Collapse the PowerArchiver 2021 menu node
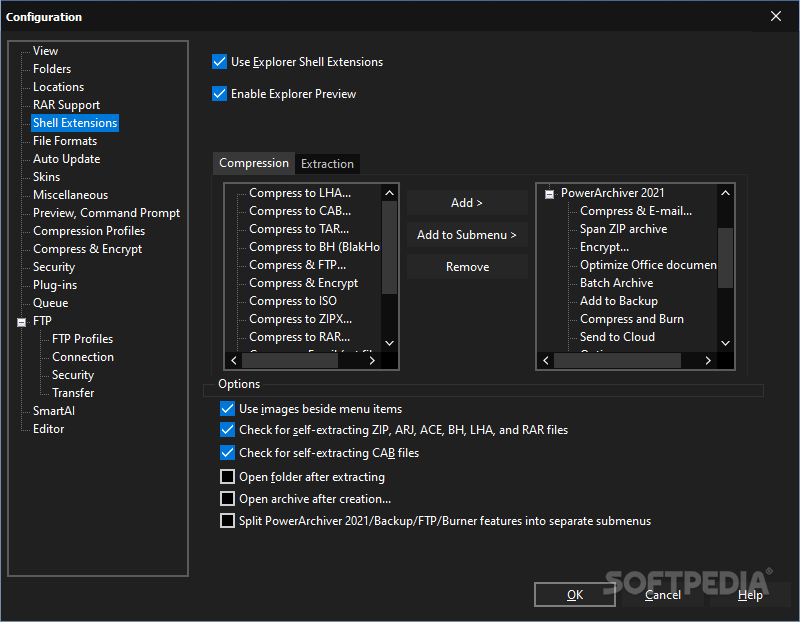 [549, 194]
